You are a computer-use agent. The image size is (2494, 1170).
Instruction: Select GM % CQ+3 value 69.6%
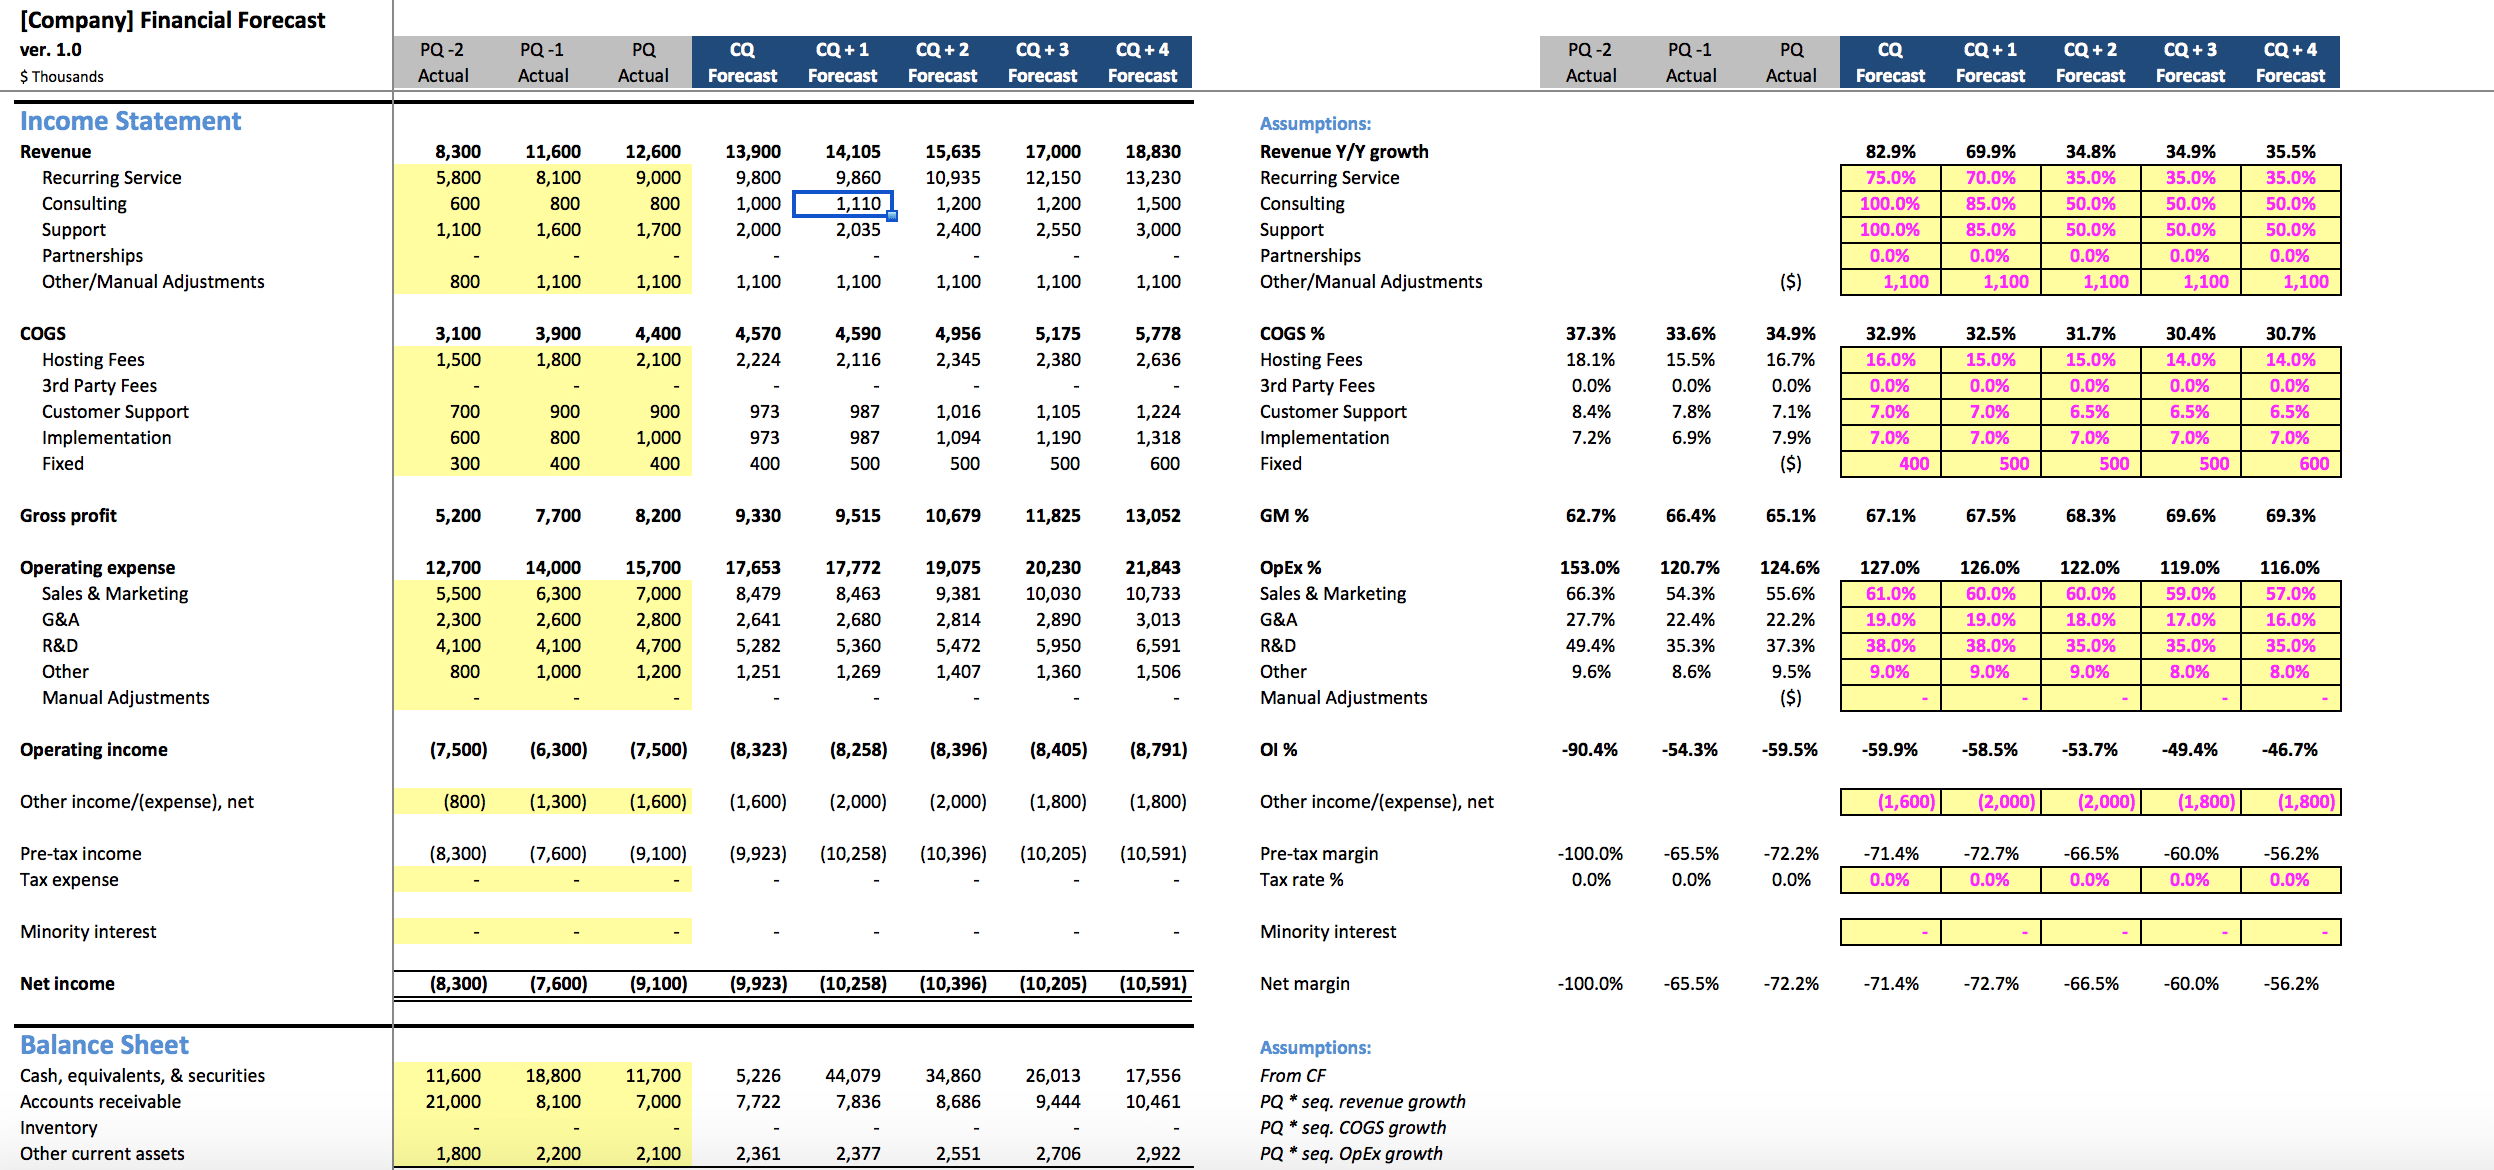pos(2190,516)
